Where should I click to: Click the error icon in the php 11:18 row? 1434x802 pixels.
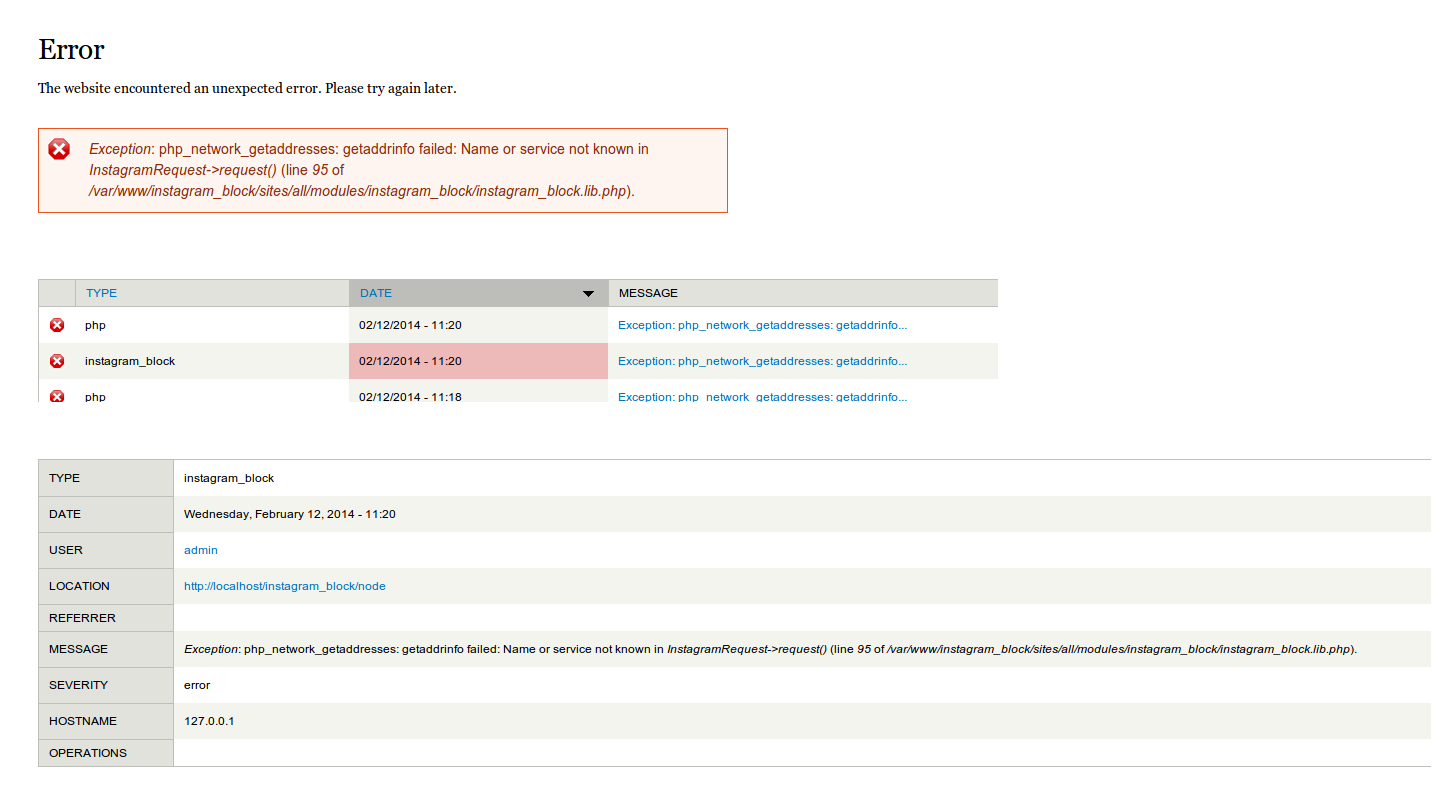pyautogui.click(x=57, y=396)
